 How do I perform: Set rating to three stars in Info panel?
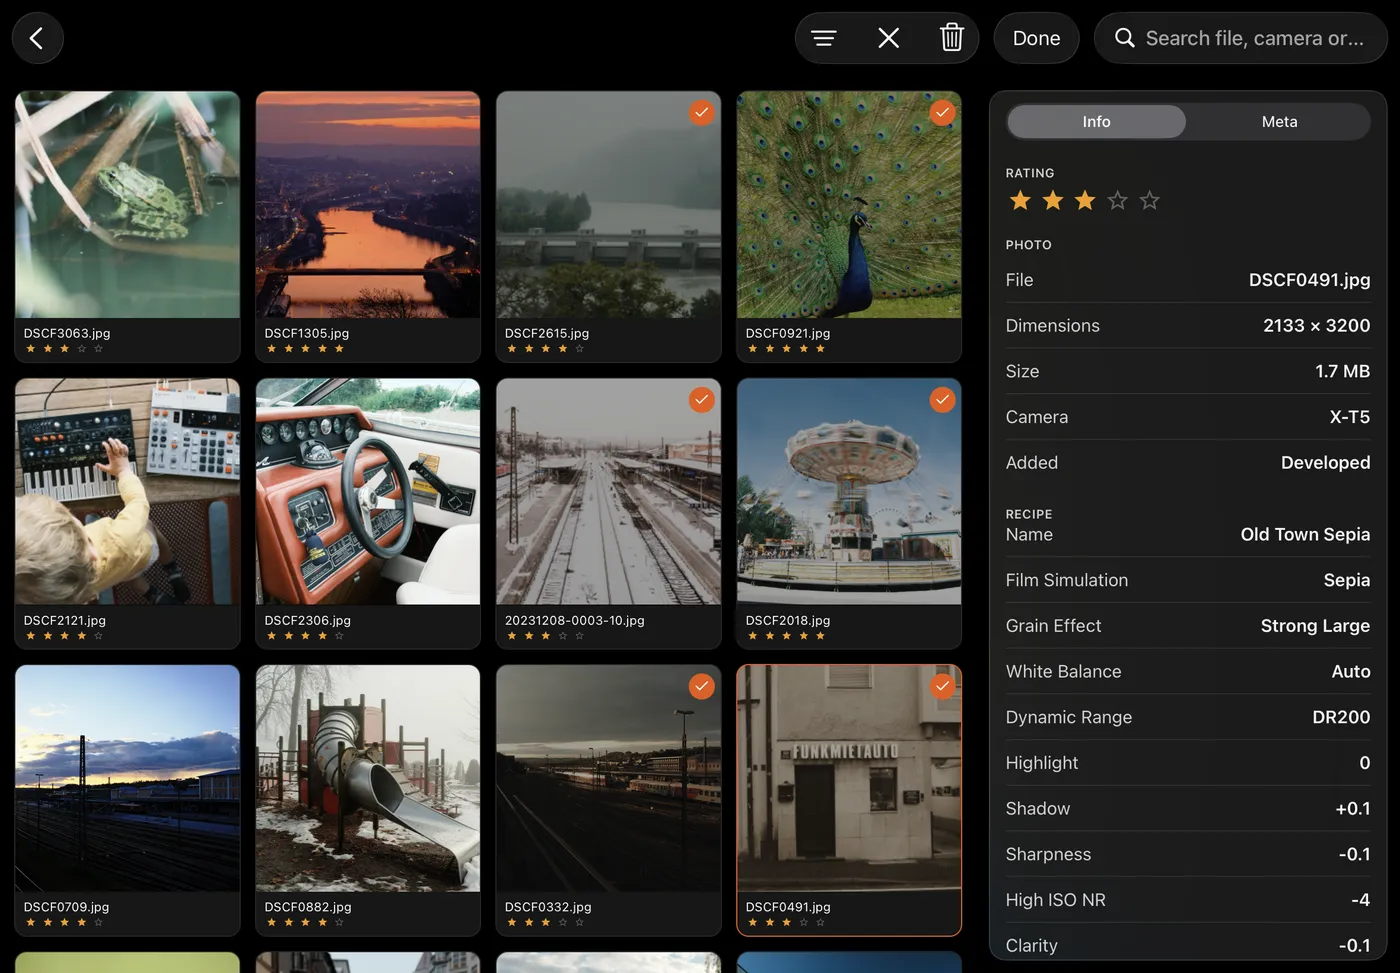click(1085, 201)
